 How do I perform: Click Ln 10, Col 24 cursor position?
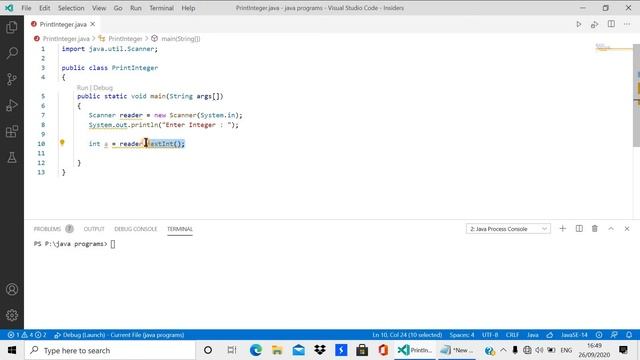click(407, 335)
